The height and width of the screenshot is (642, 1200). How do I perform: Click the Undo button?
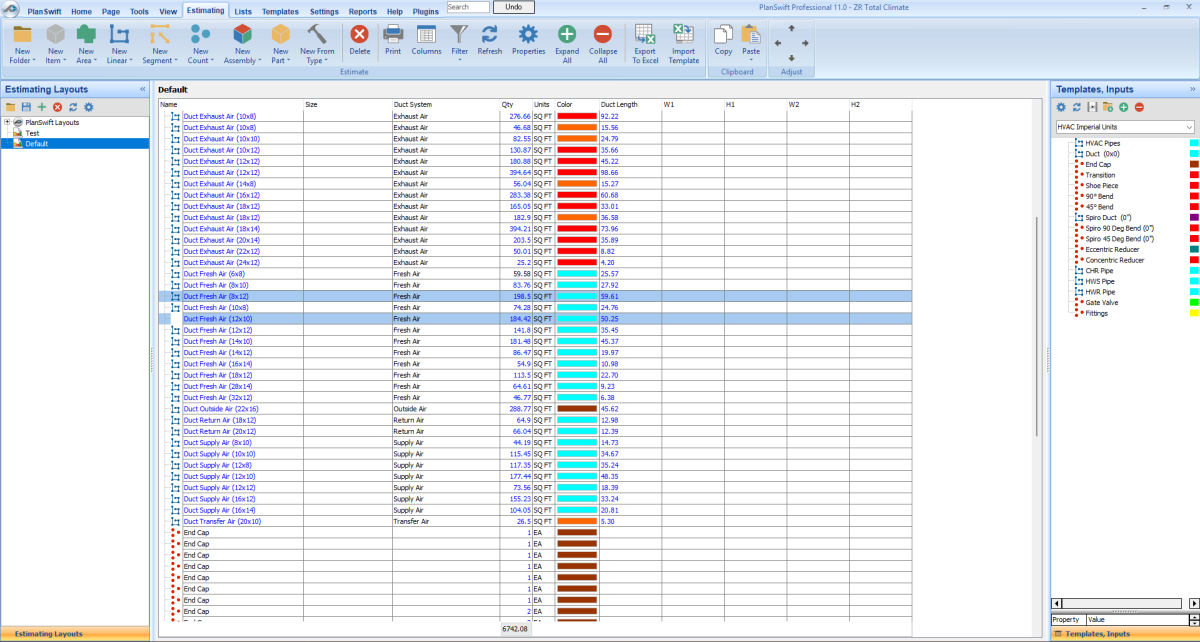[x=513, y=7]
